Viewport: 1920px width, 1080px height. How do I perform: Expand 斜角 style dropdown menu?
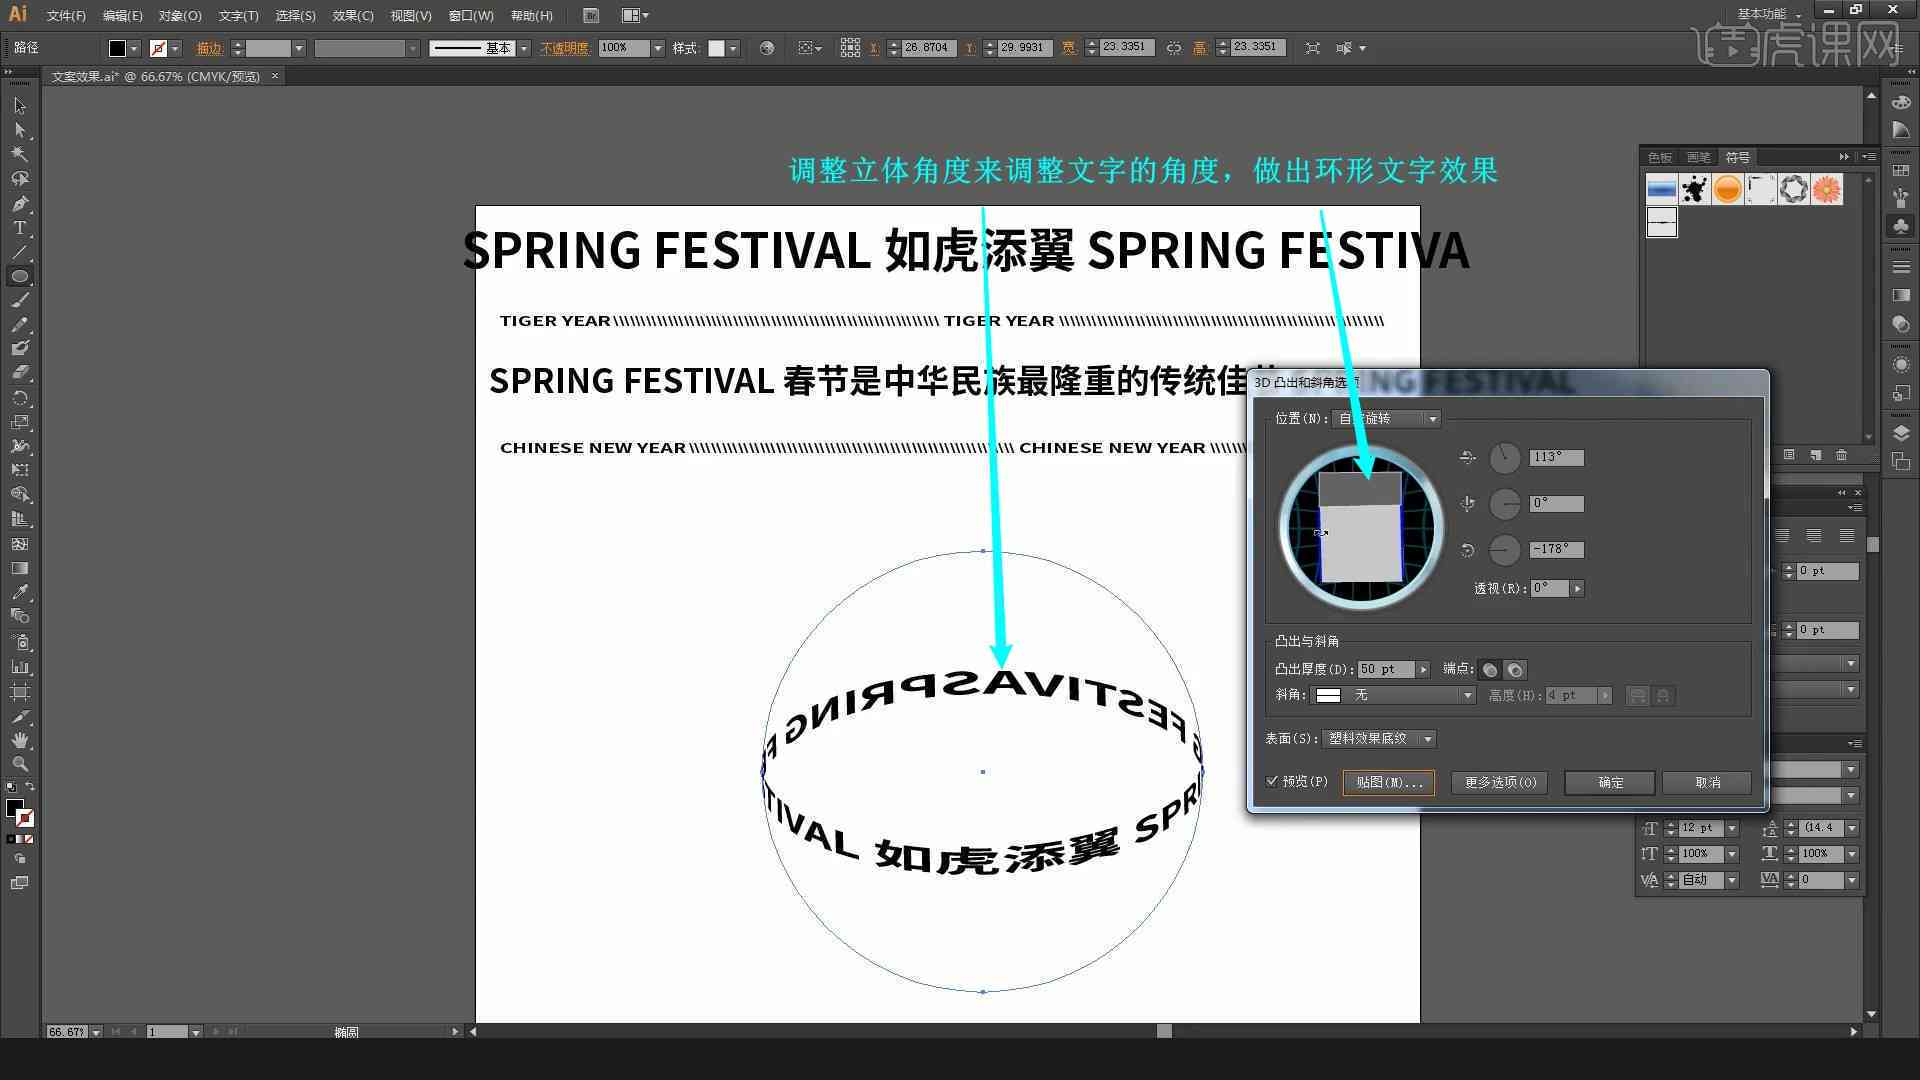coord(1470,695)
